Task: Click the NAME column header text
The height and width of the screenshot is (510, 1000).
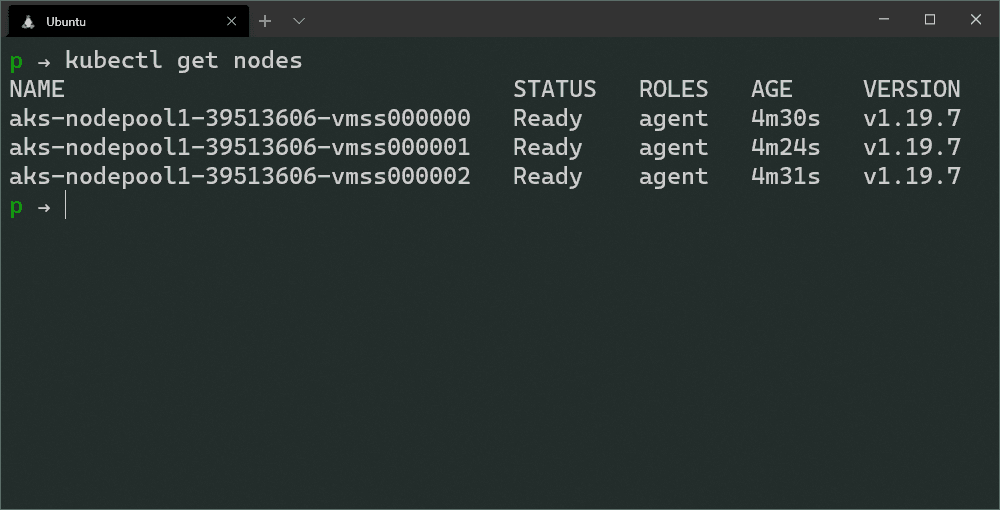Action: [37, 90]
